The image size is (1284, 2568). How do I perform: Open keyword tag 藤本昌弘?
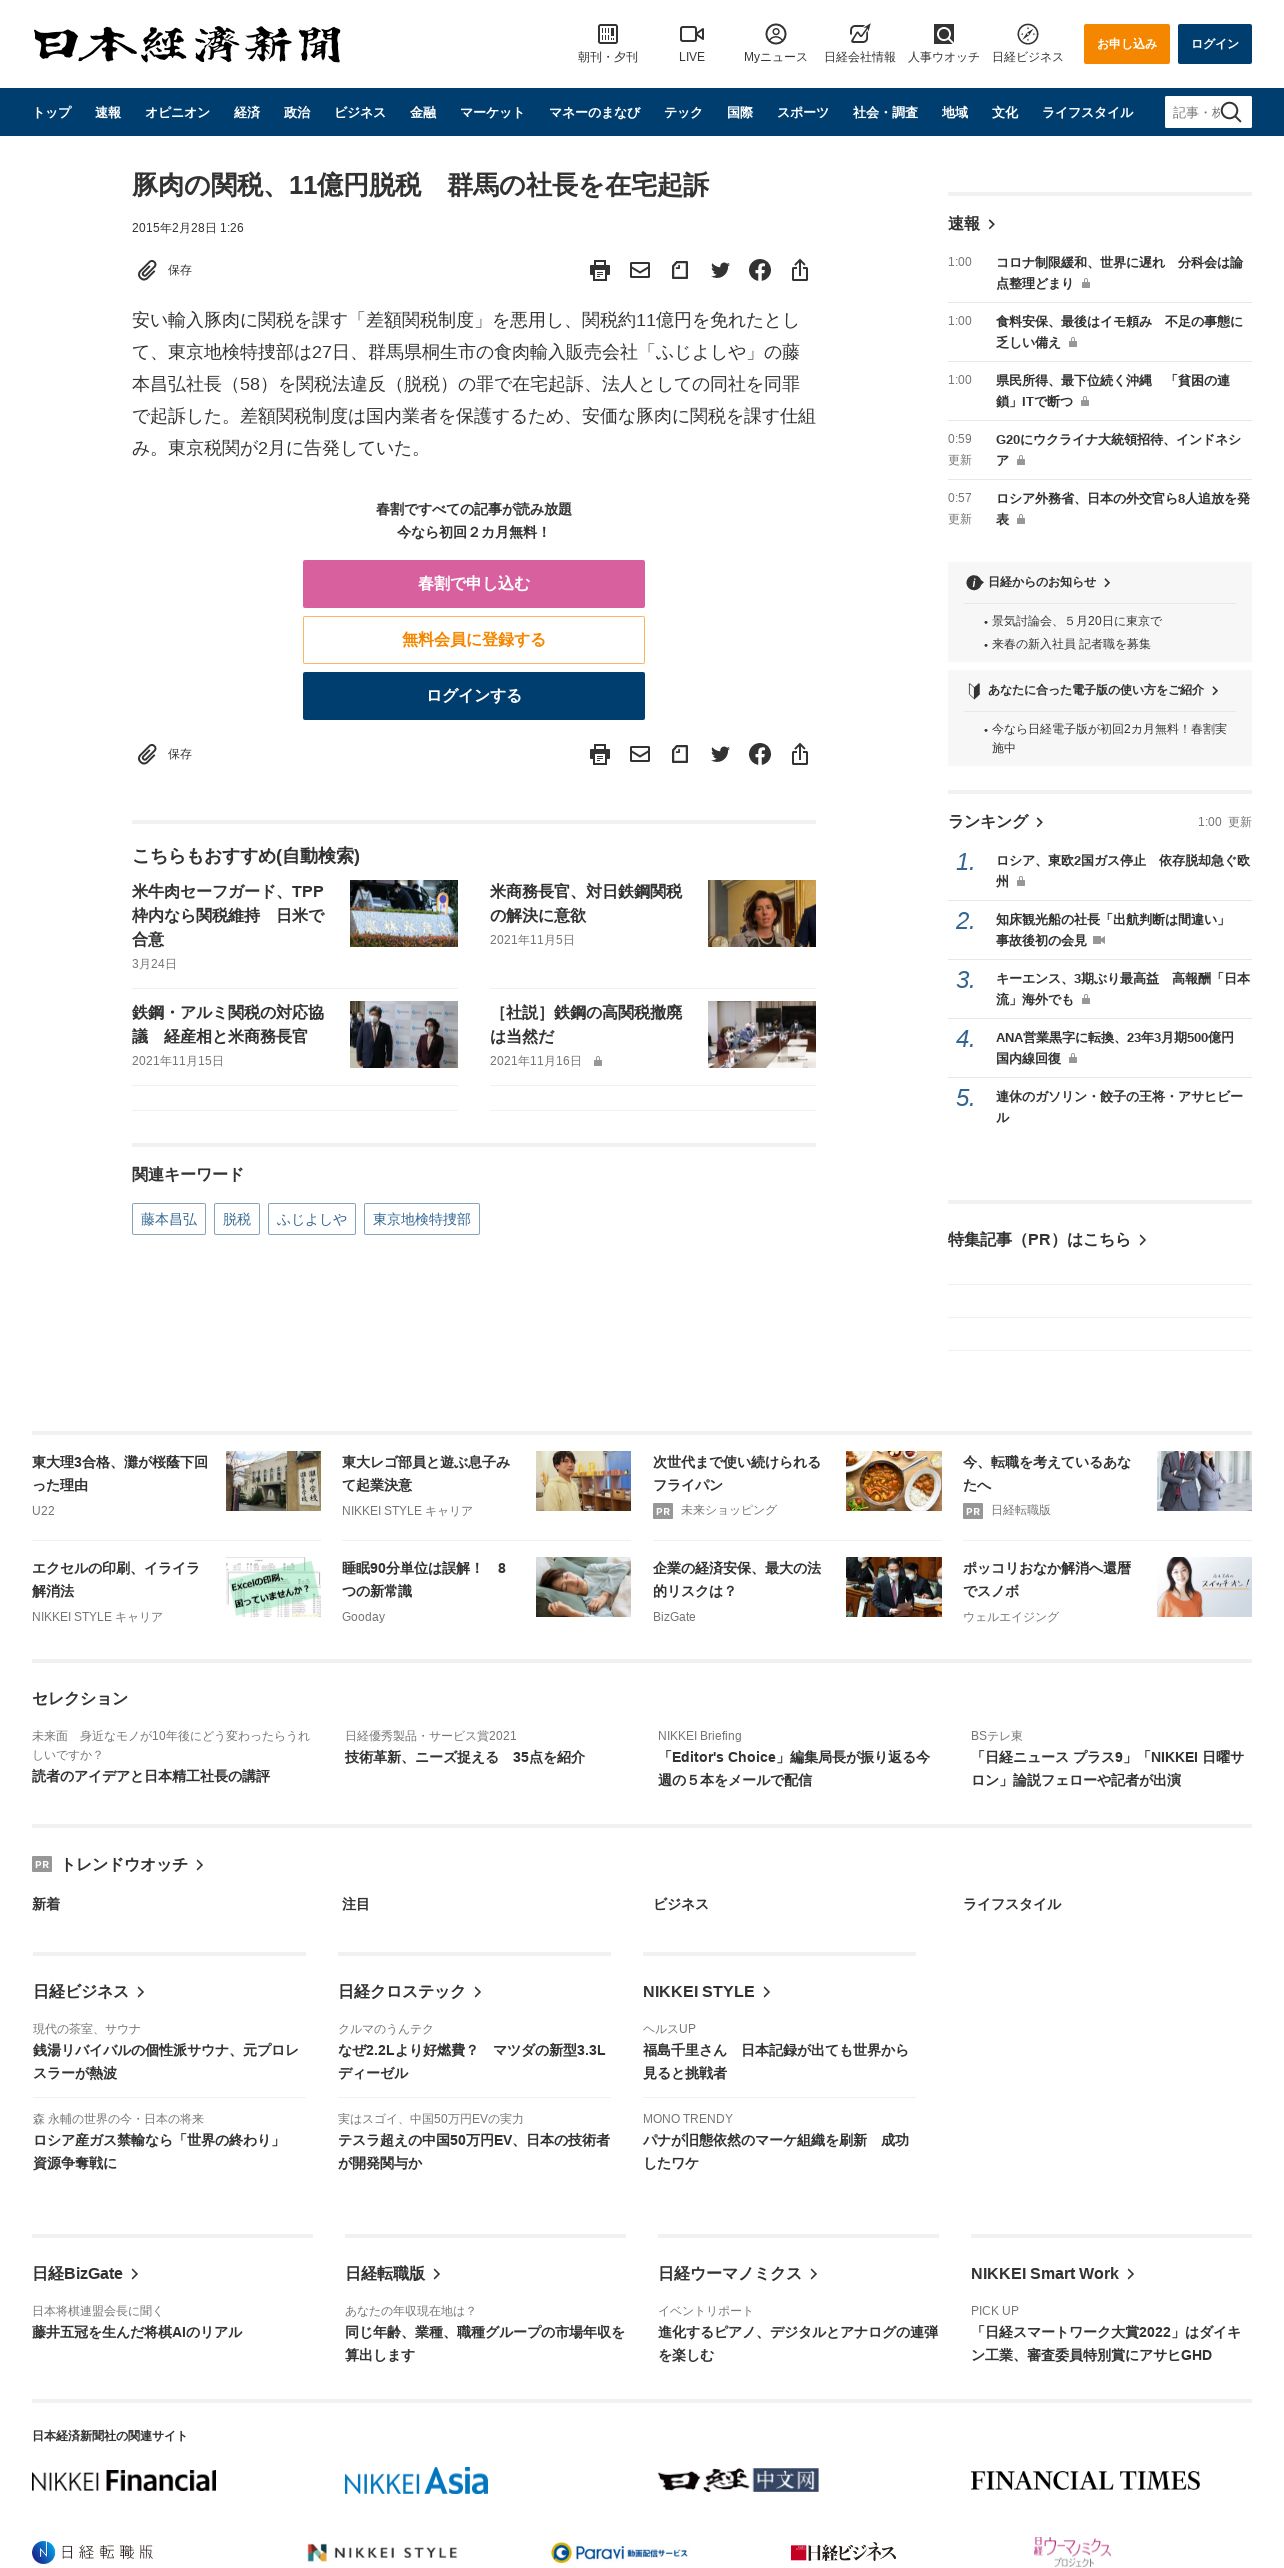[x=169, y=1219]
